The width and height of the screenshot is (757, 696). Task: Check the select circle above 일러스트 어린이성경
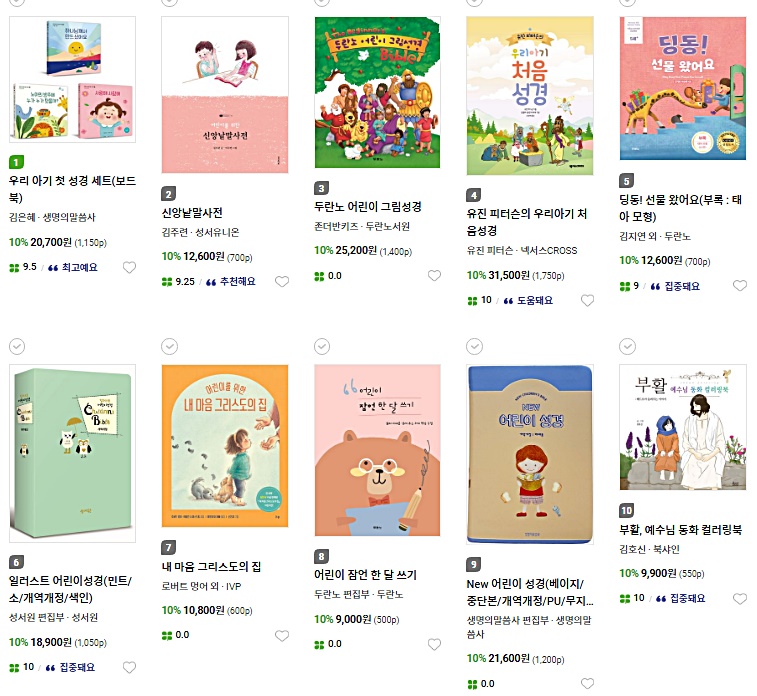17,347
